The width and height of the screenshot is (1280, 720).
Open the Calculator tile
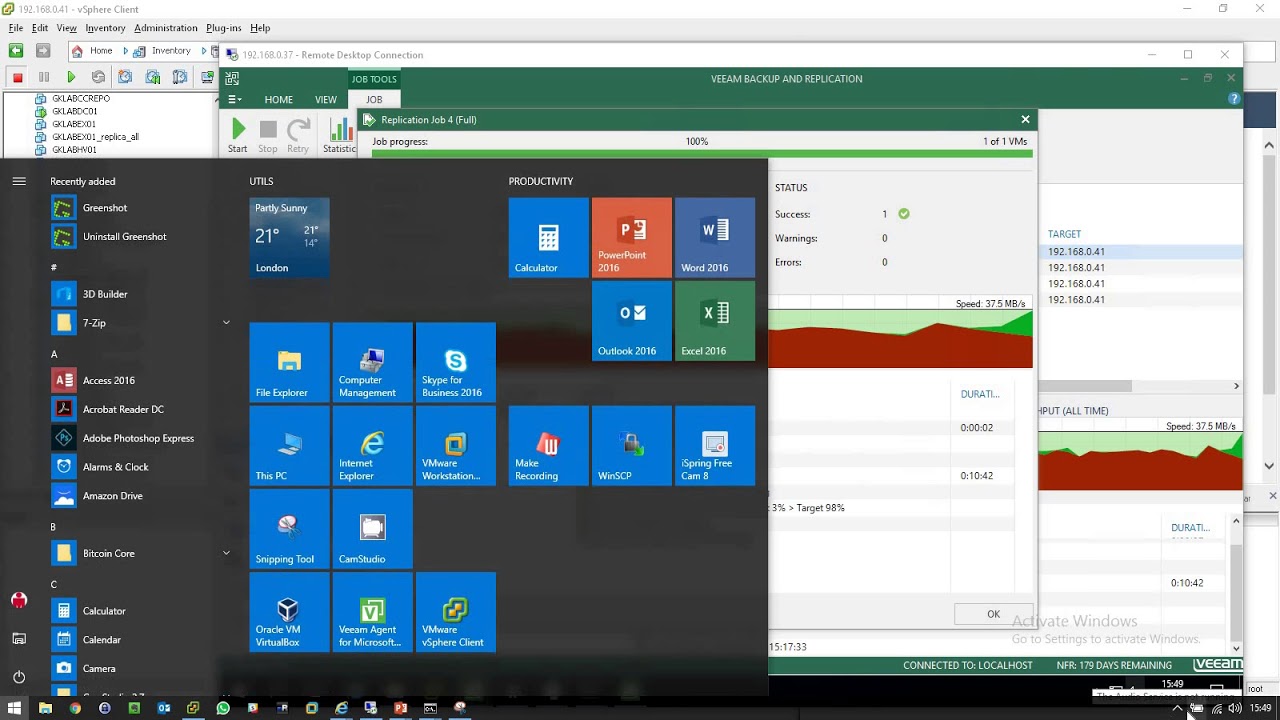(x=548, y=237)
